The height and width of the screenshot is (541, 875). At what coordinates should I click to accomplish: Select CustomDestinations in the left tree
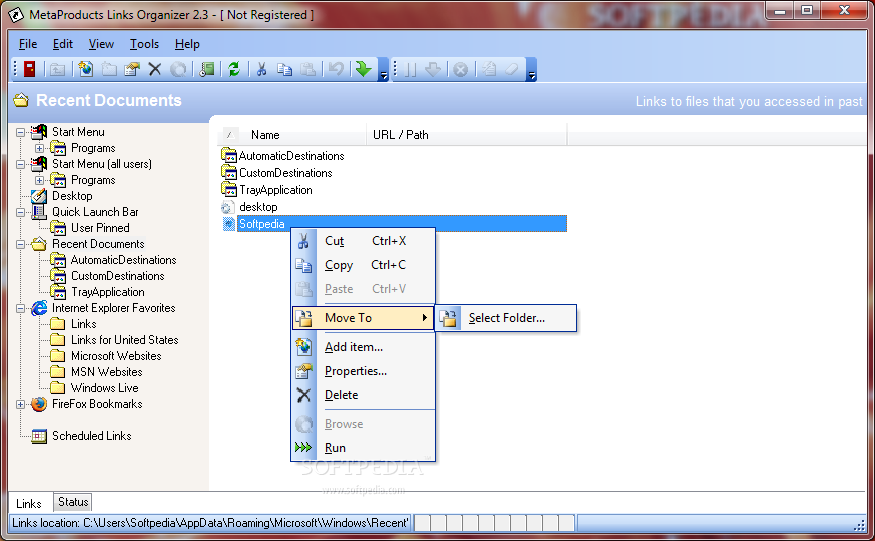[117, 276]
